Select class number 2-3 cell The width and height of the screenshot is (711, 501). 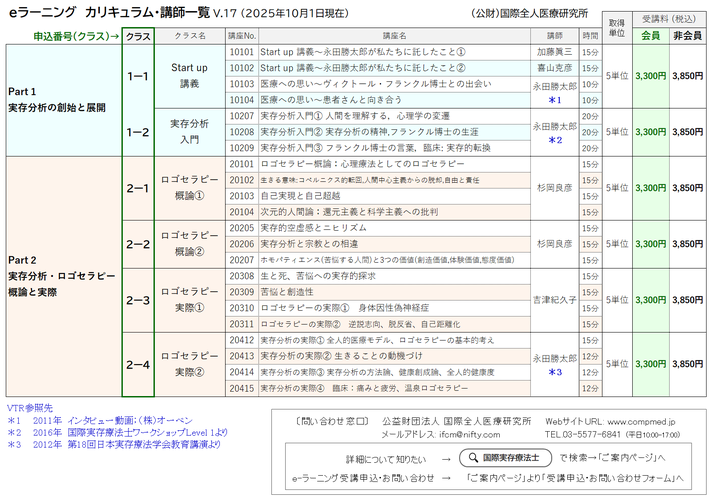click(x=138, y=300)
